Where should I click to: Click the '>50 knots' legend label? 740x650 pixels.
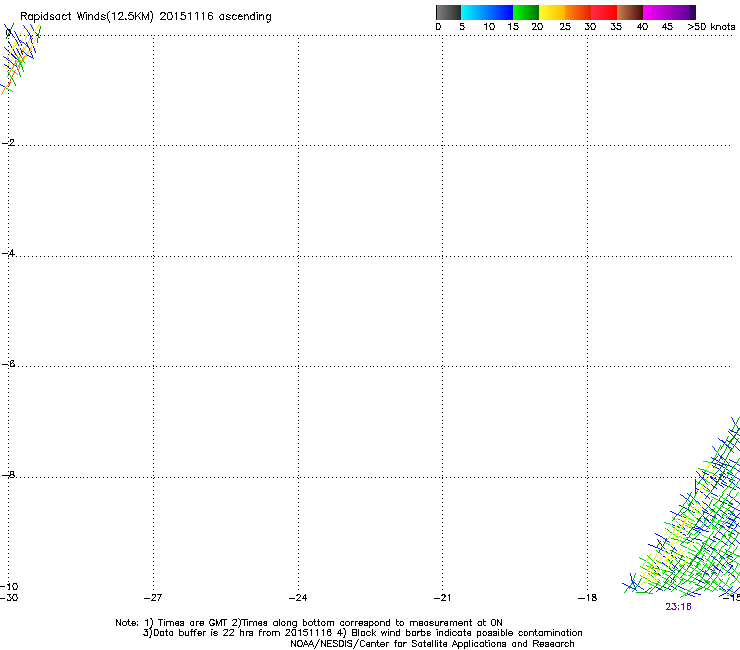pyautogui.click(x=711, y=27)
